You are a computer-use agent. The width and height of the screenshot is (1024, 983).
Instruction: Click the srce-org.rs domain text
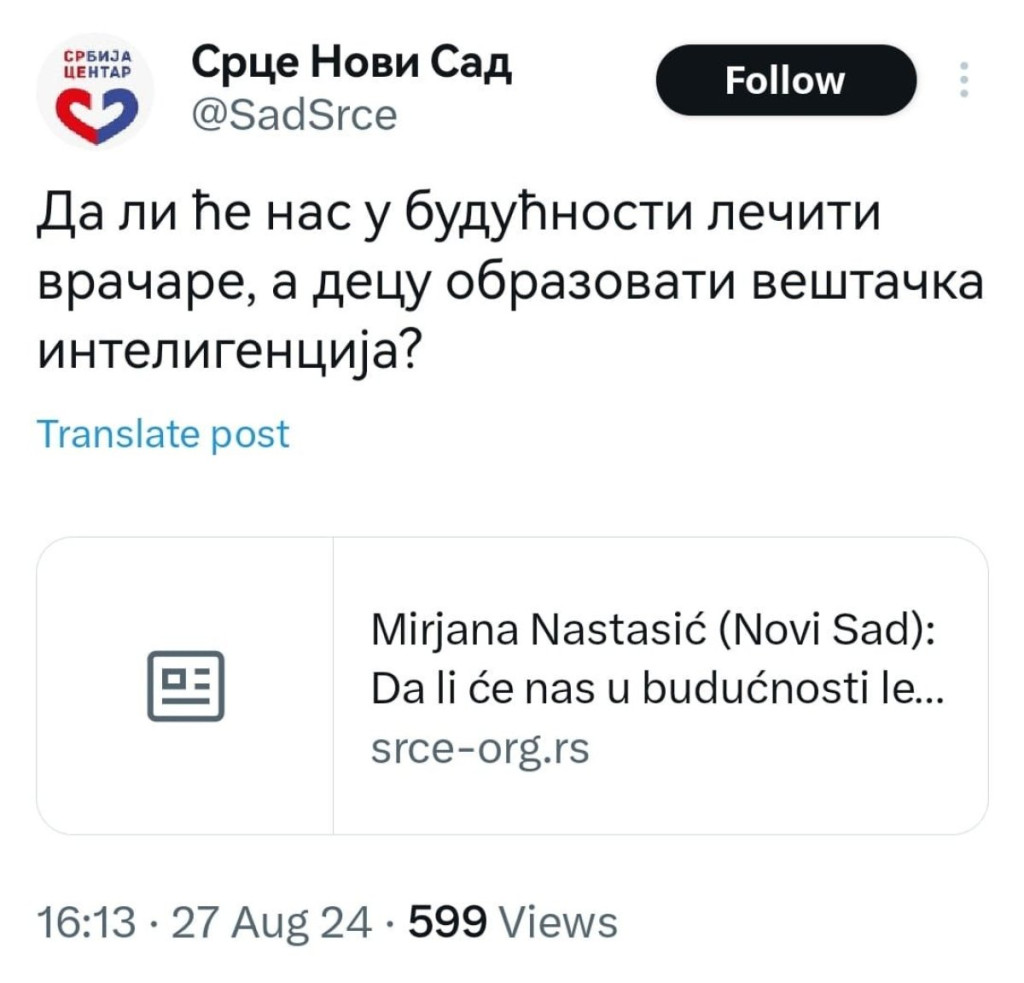click(x=480, y=746)
